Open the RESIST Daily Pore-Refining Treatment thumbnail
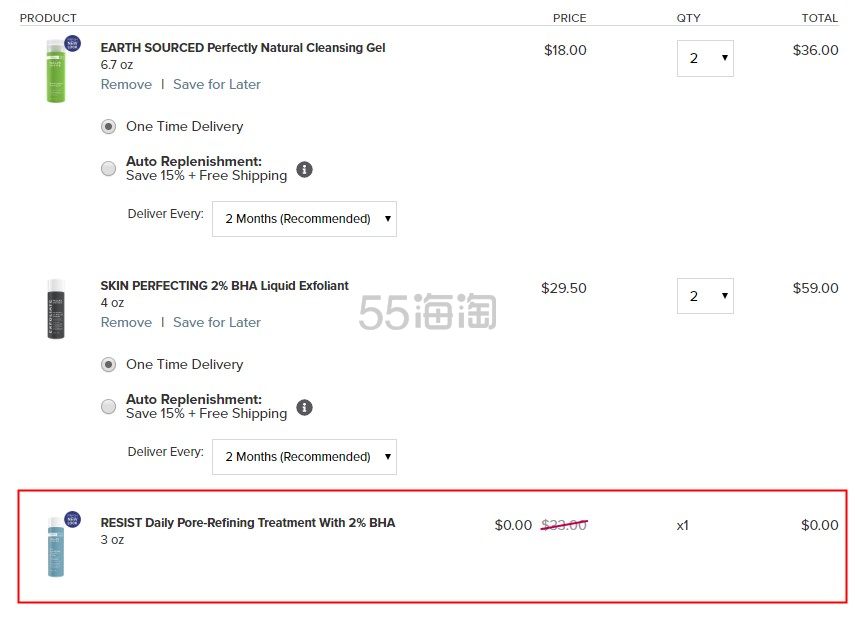Image resolution: width=855 pixels, height=624 pixels. 56,547
